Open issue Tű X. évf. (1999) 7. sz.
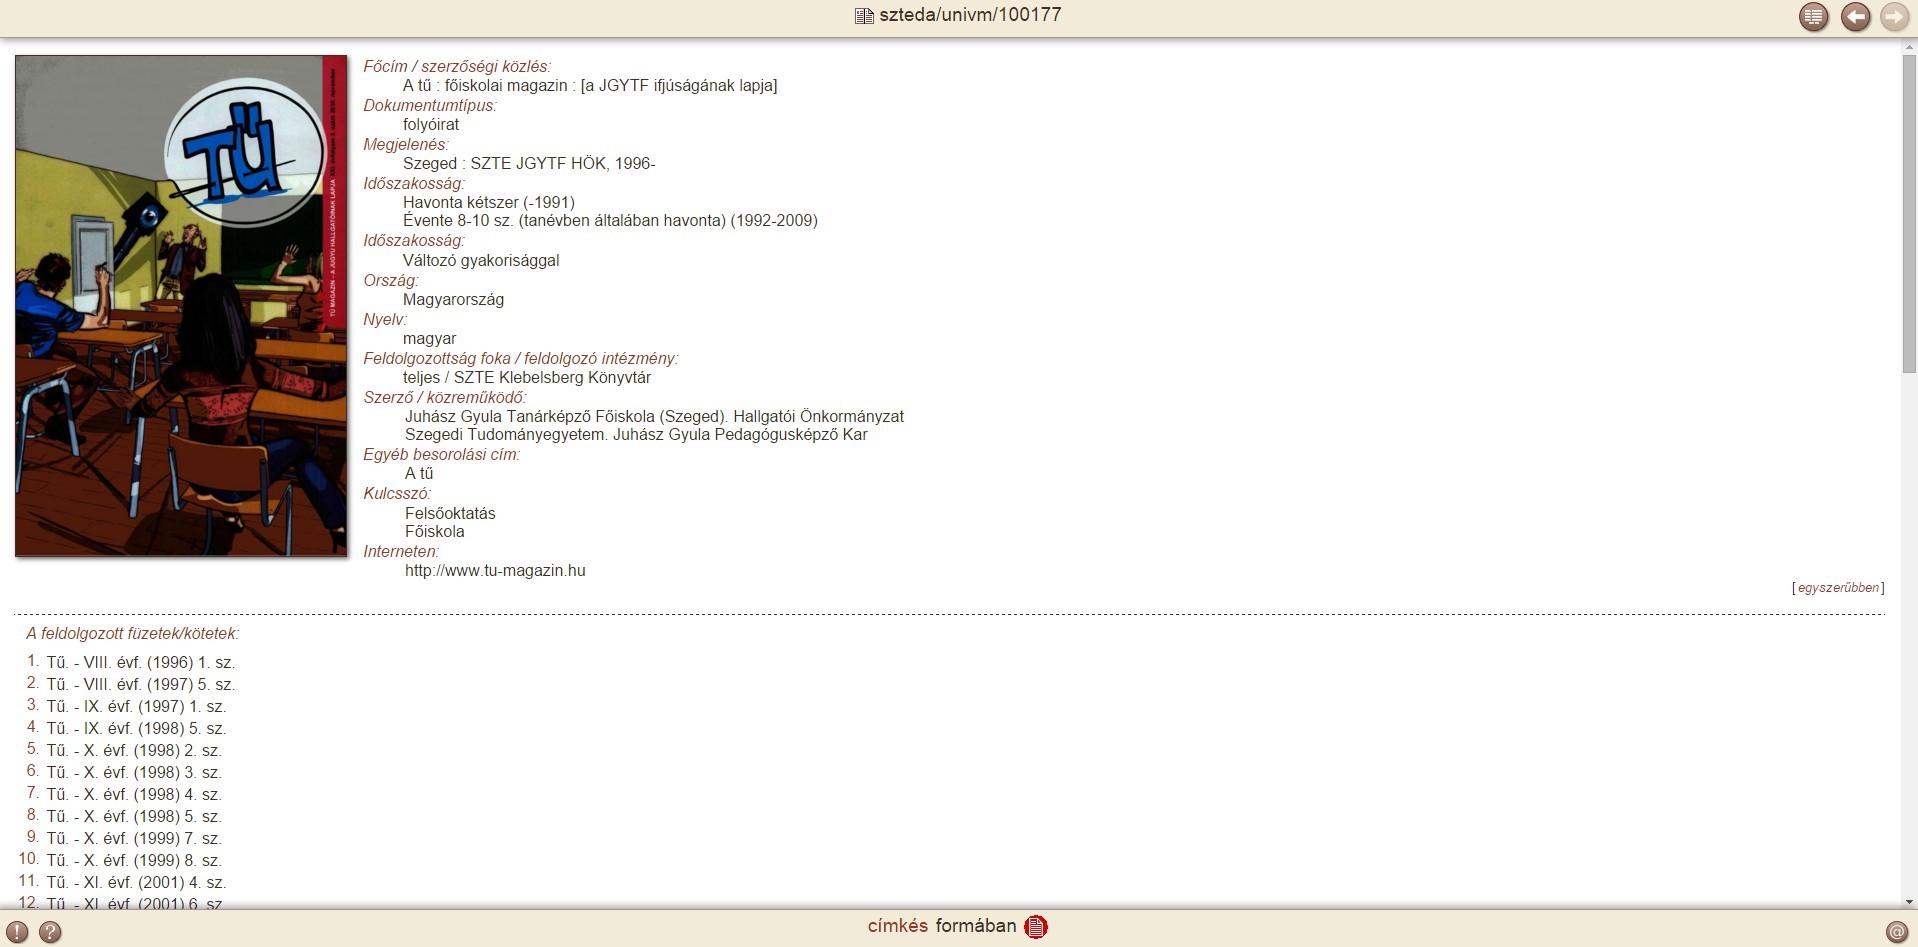The height and width of the screenshot is (947, 1918). (x=134, y=839)
